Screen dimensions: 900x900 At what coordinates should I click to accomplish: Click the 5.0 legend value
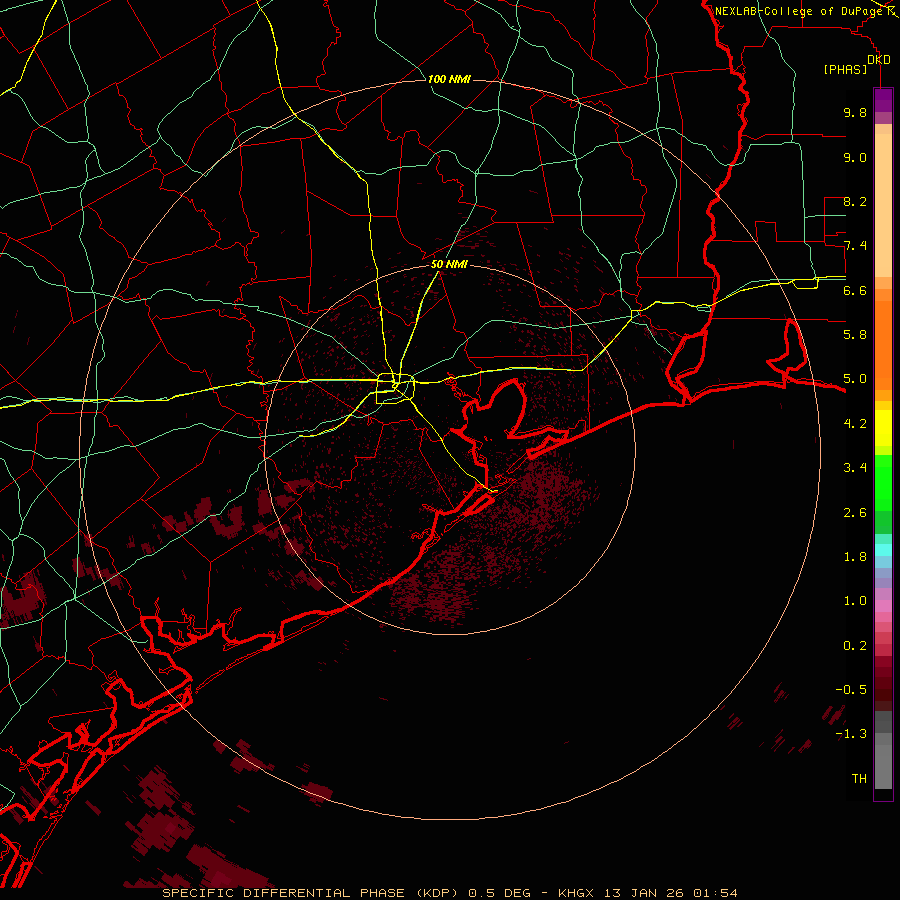[x=855, y=379]
